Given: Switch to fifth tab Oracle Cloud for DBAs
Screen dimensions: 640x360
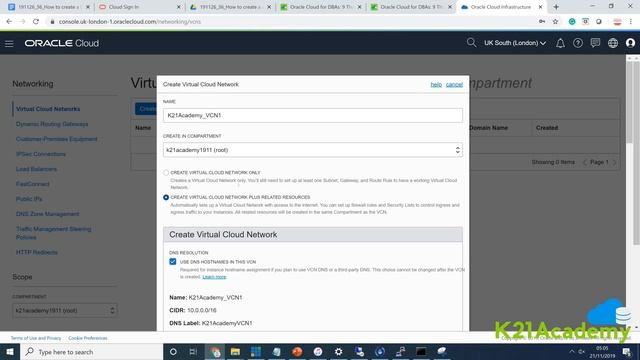Looking at the screenshot, I should [x=411, y=7].
